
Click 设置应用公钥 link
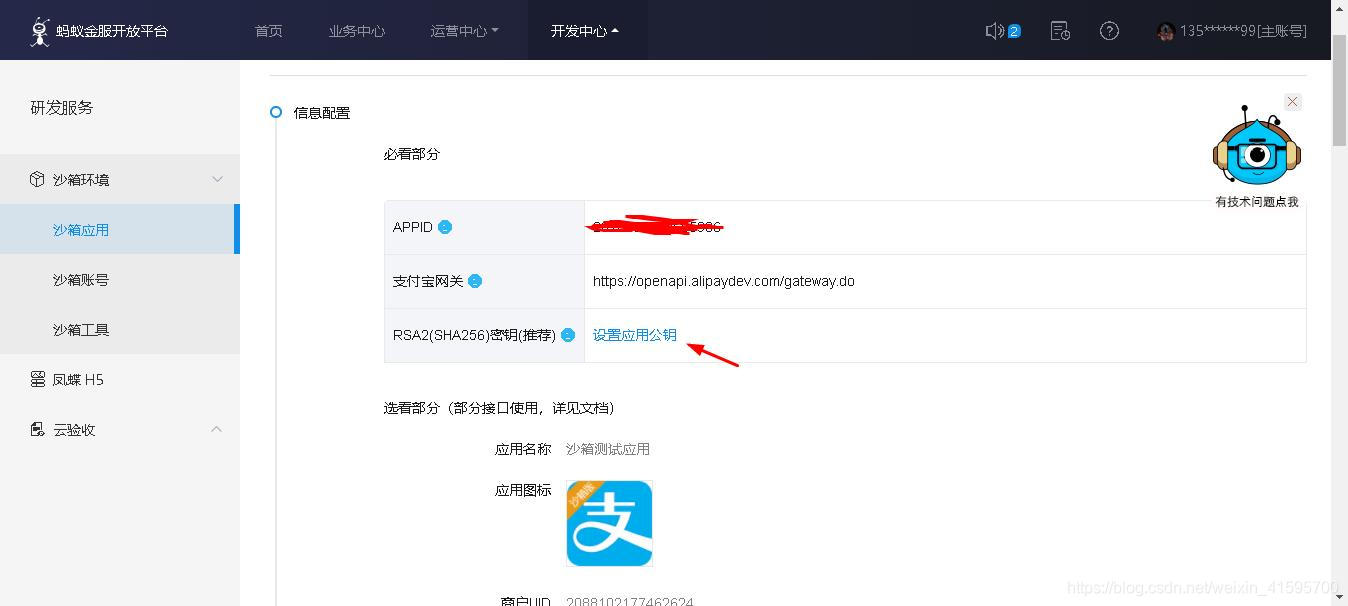[635, 335]
